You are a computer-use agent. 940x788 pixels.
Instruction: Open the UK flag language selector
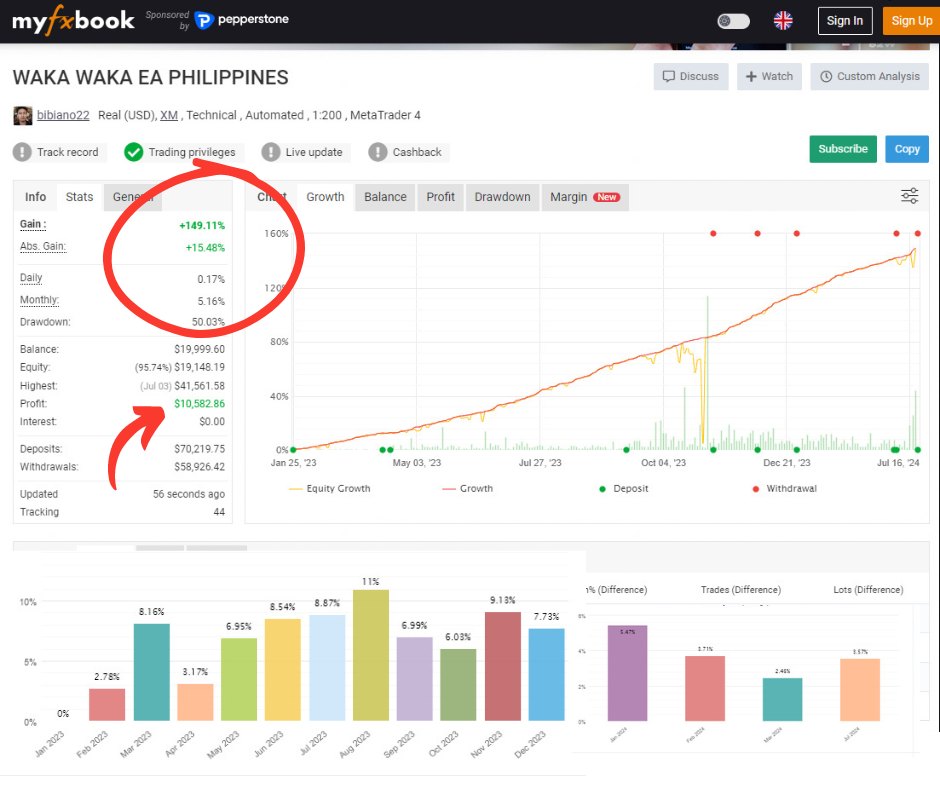(783, 21)
